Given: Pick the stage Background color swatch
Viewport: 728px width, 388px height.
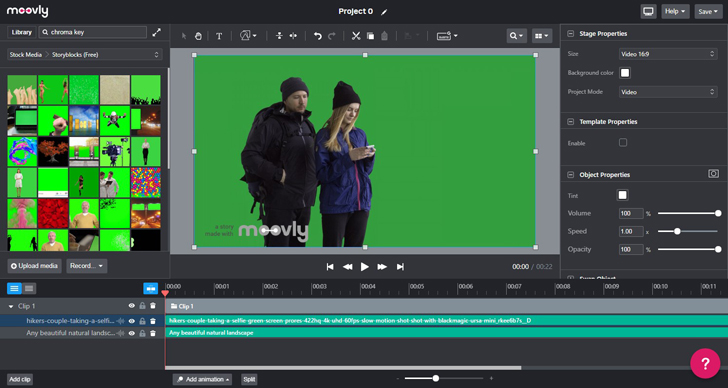Looking at the screenshot, I should 625,73.
